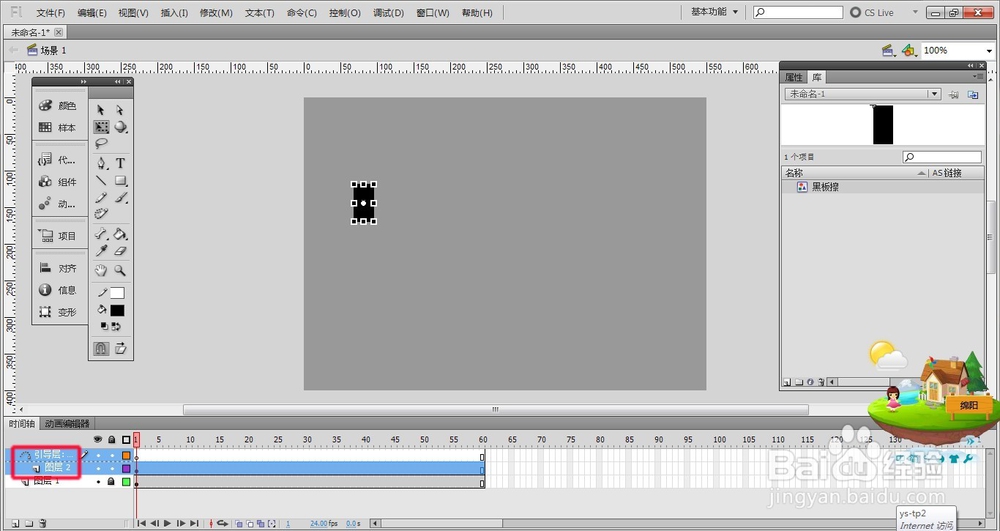Open the 信息 (Info) panel
Viewport: 1000px width, 531px height.
pos(59,290)
